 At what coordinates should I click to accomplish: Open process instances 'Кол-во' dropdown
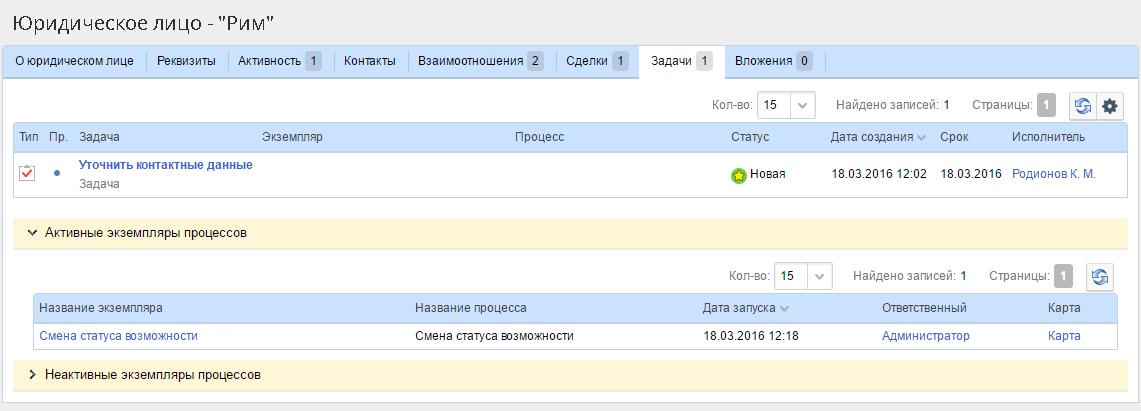click(819, 276)
